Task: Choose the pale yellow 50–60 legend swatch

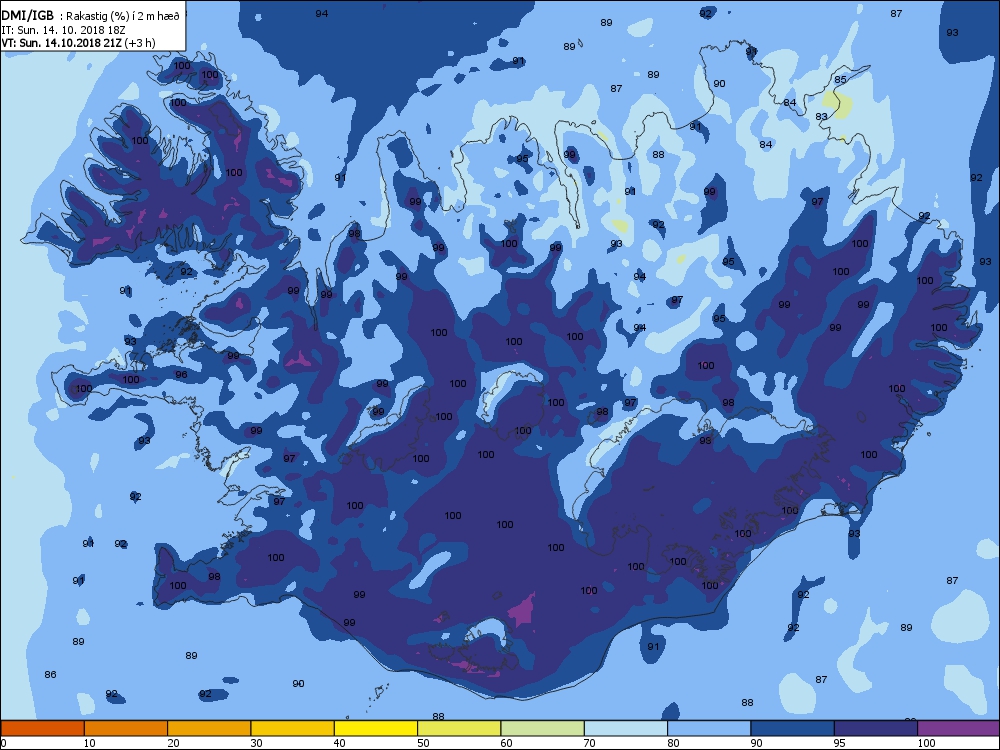Action: (x=459, y=728)
